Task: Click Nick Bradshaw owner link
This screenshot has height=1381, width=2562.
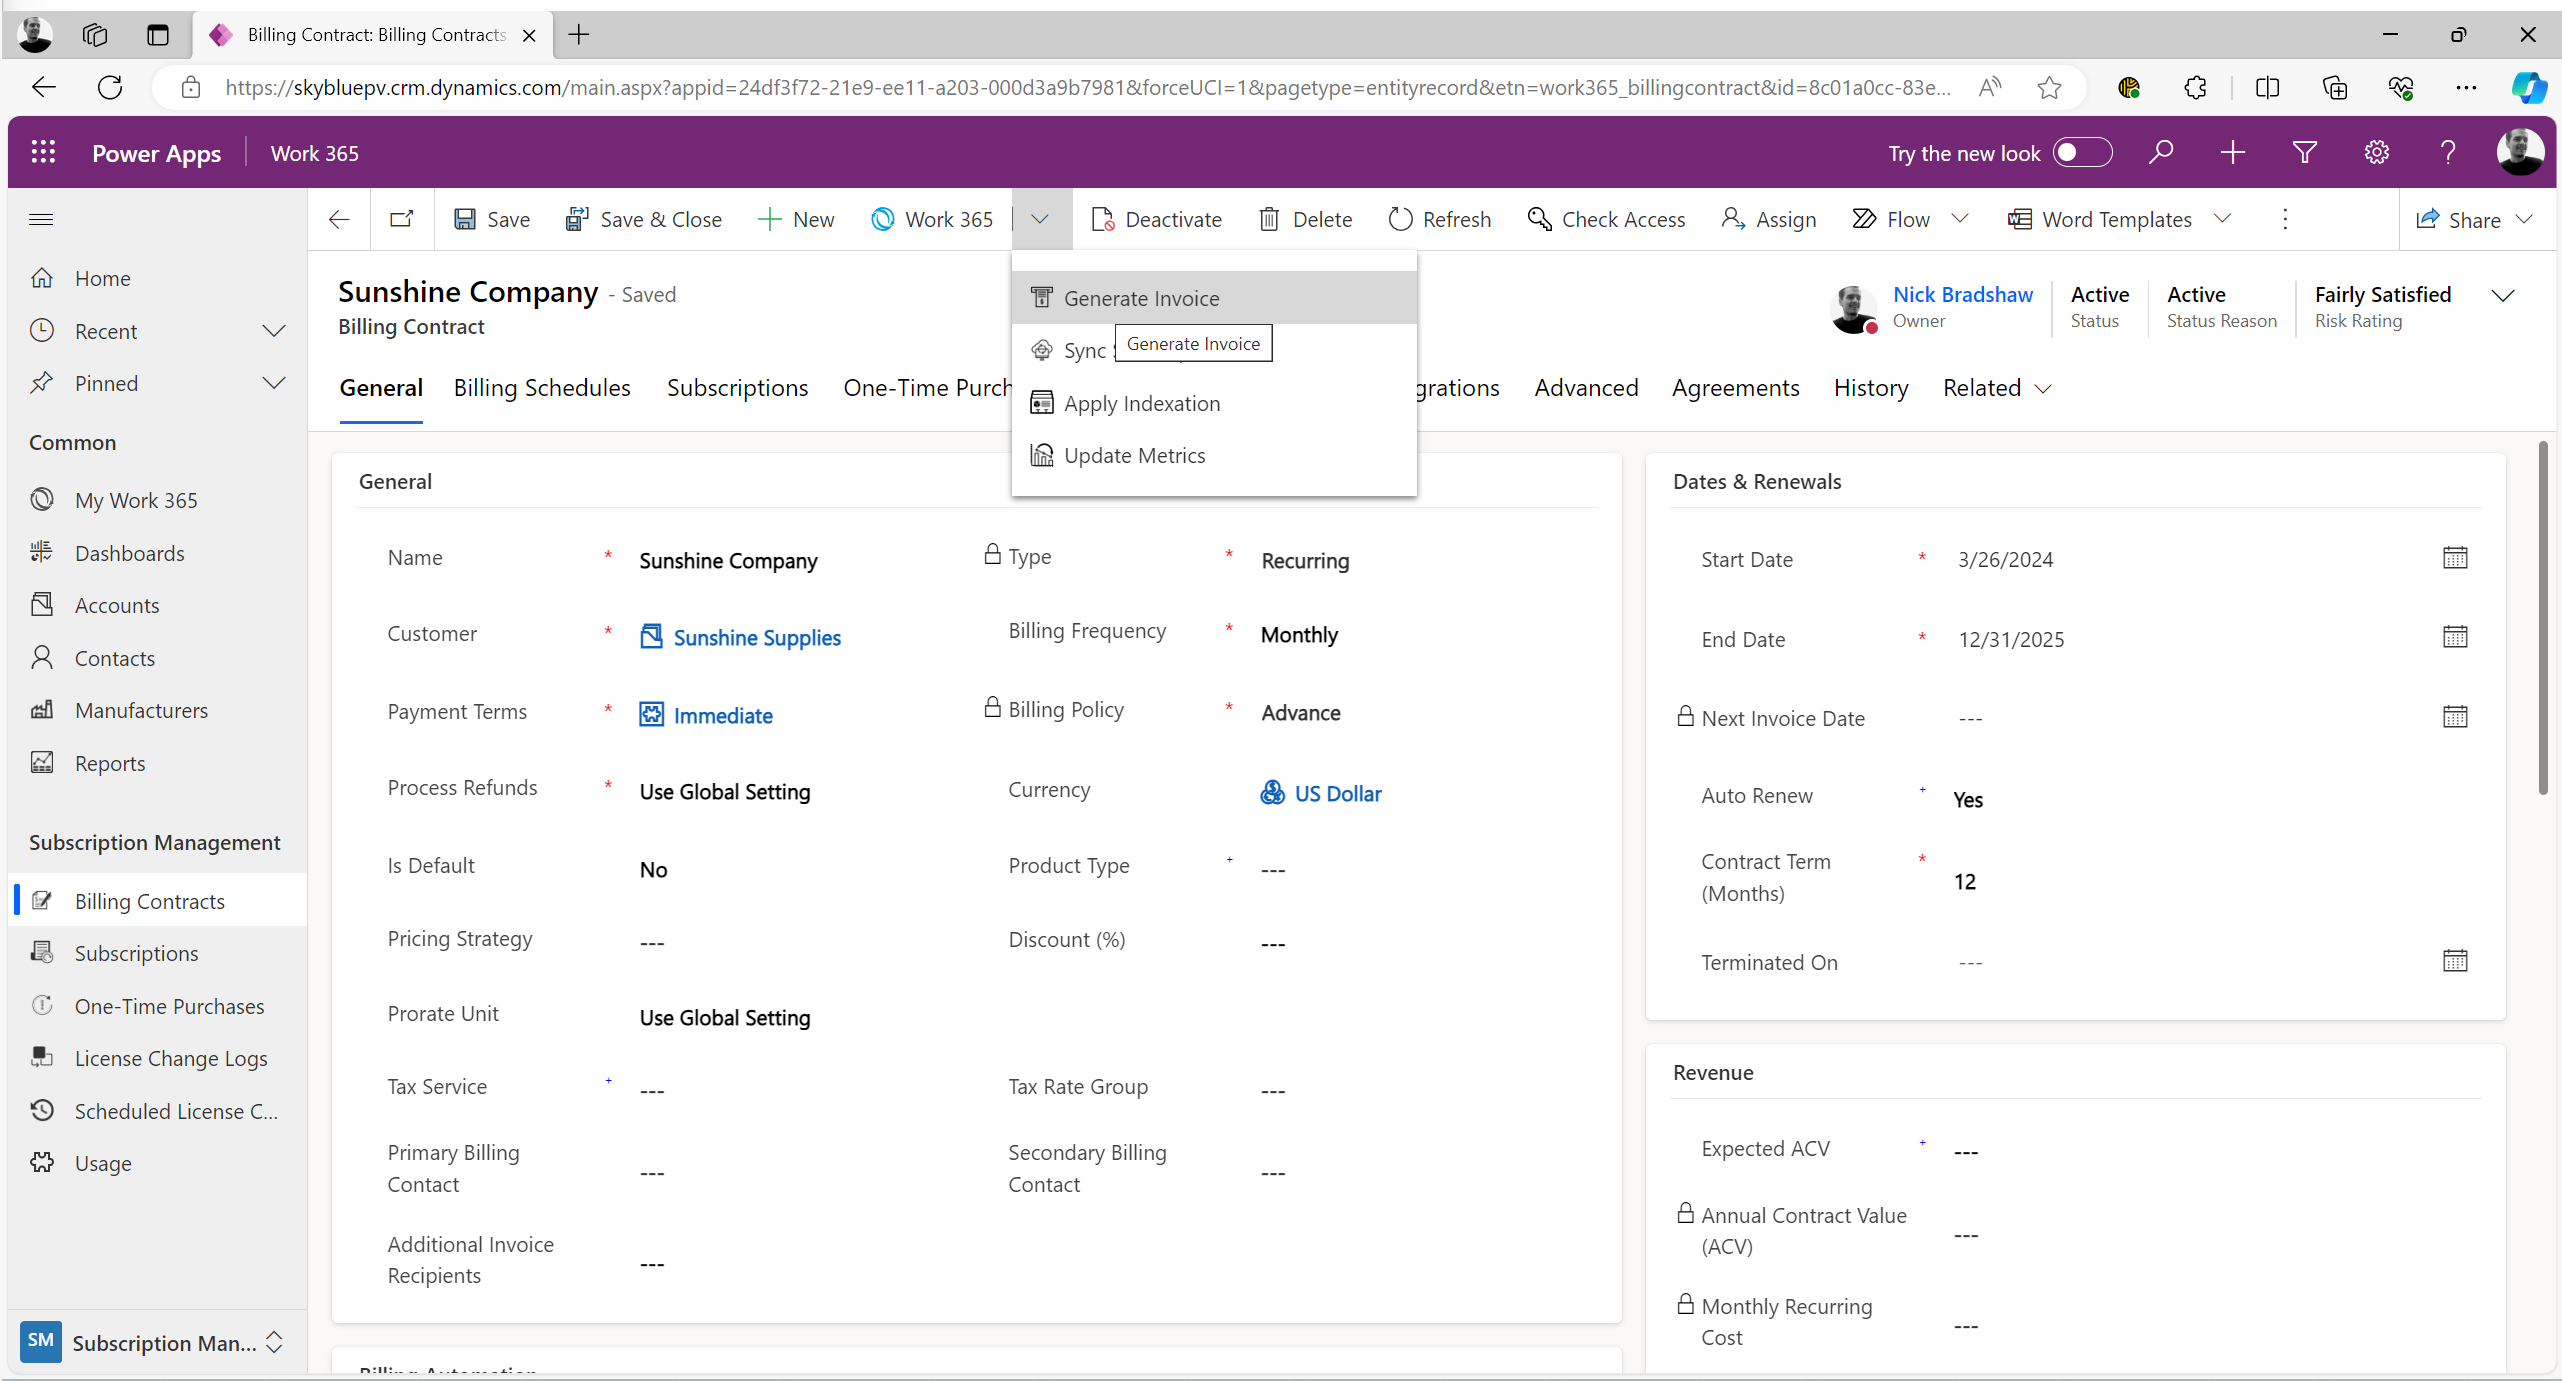Action: click(1962, 294)
